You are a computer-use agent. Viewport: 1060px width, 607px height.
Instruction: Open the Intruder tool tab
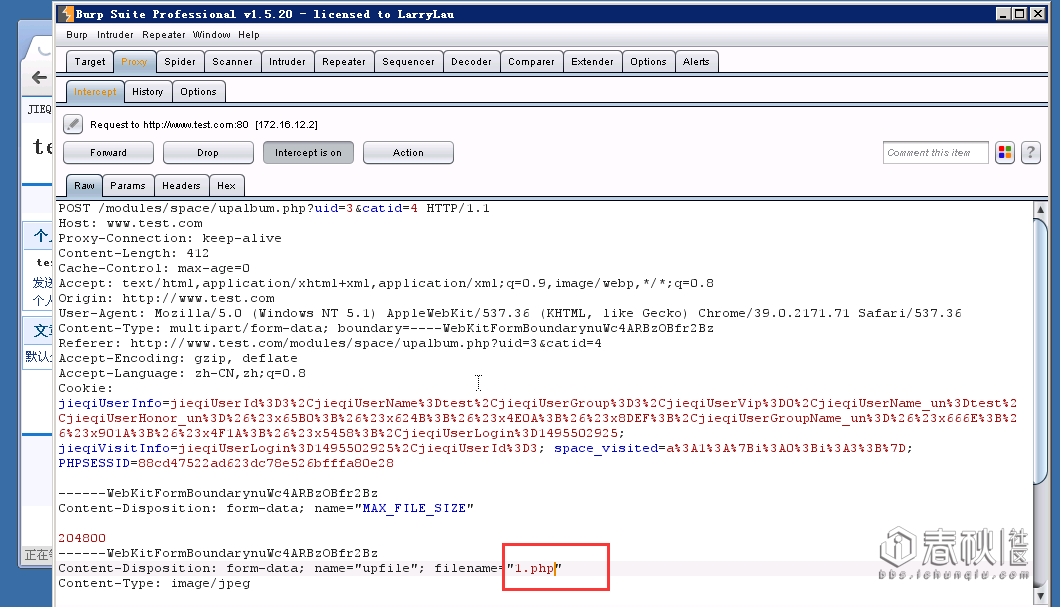click(x=287, y=62)
